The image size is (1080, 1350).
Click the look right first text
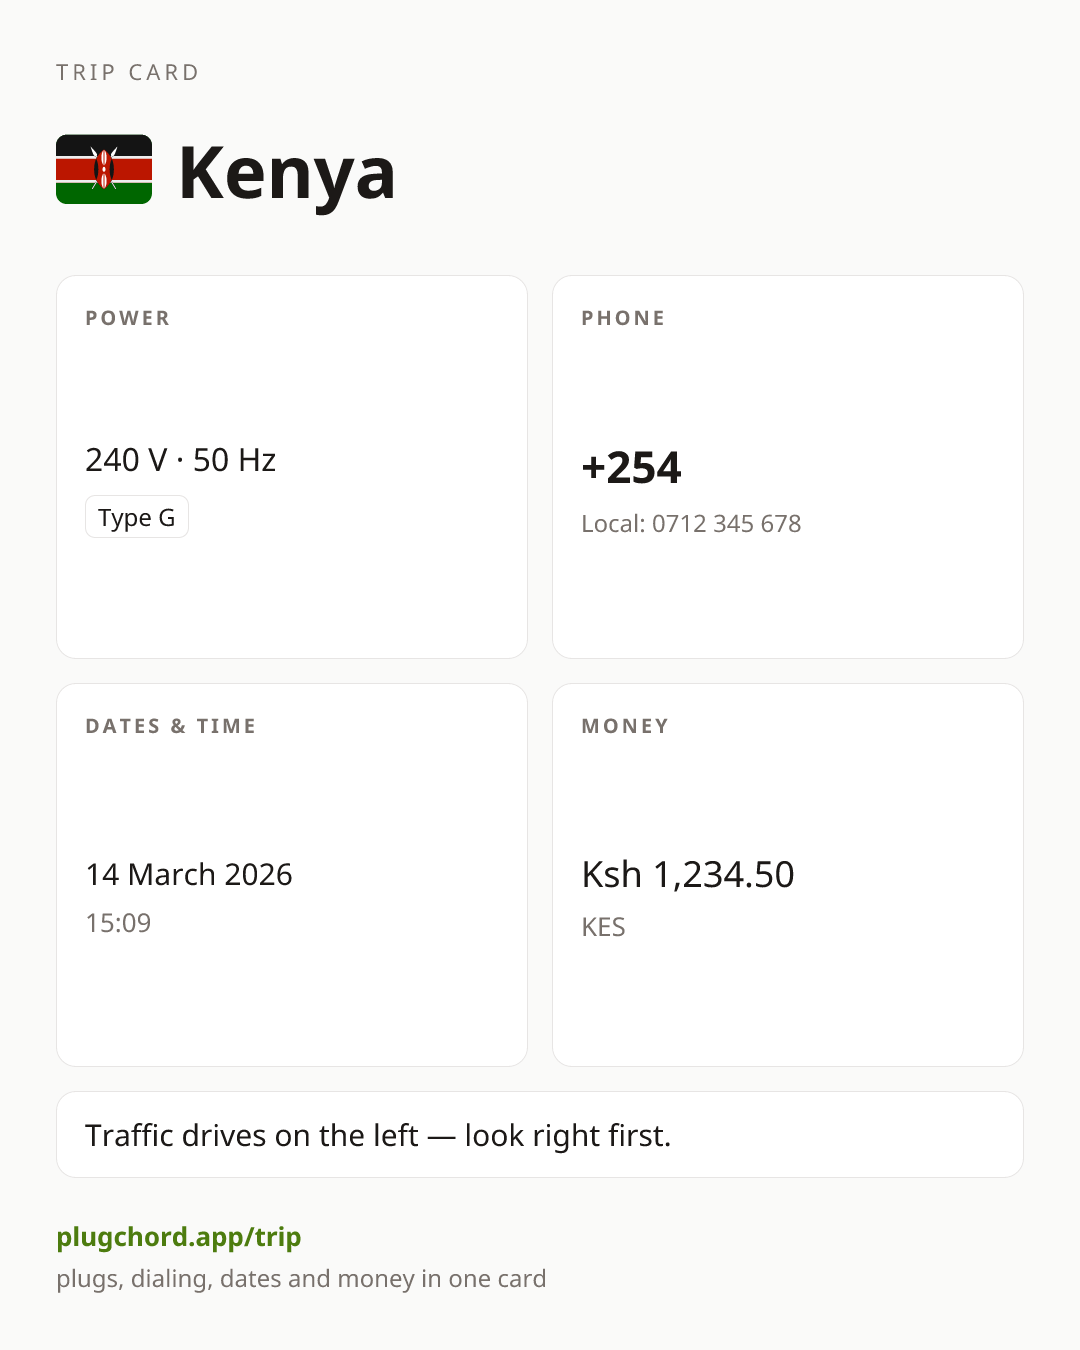tap(568, 1136)
